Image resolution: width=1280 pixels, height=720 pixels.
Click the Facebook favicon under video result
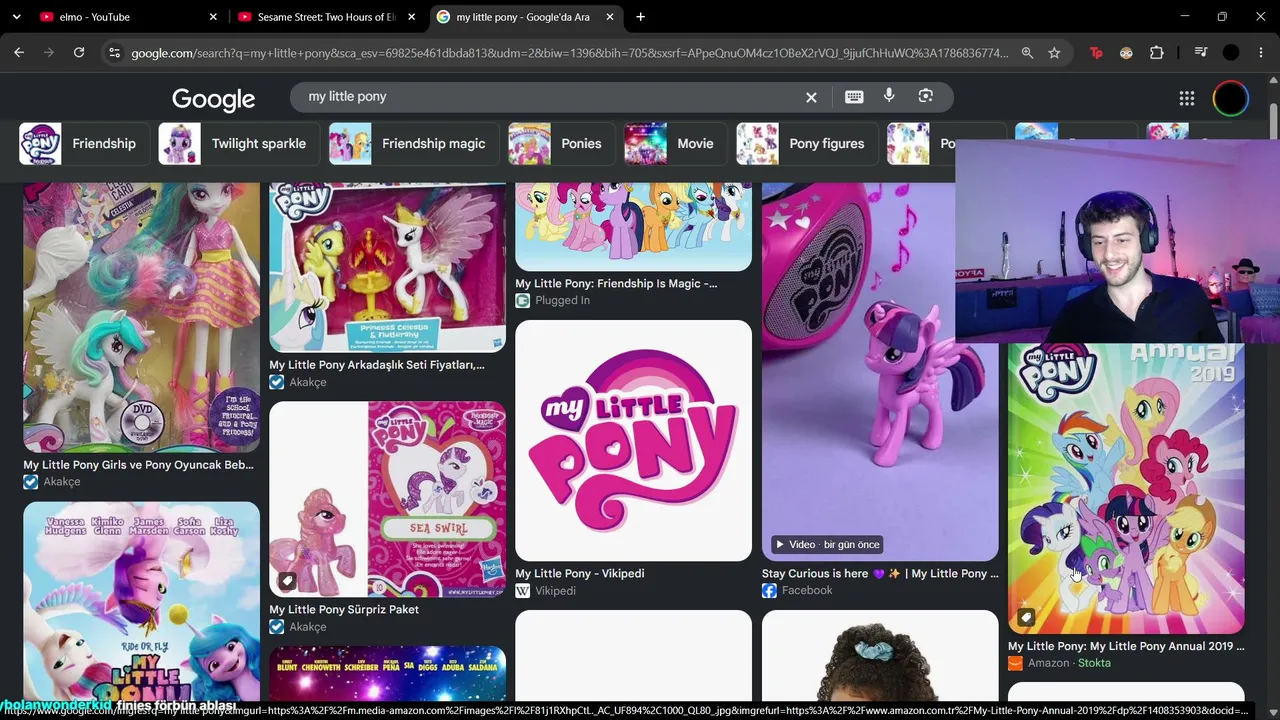click(x=769, y=591)
